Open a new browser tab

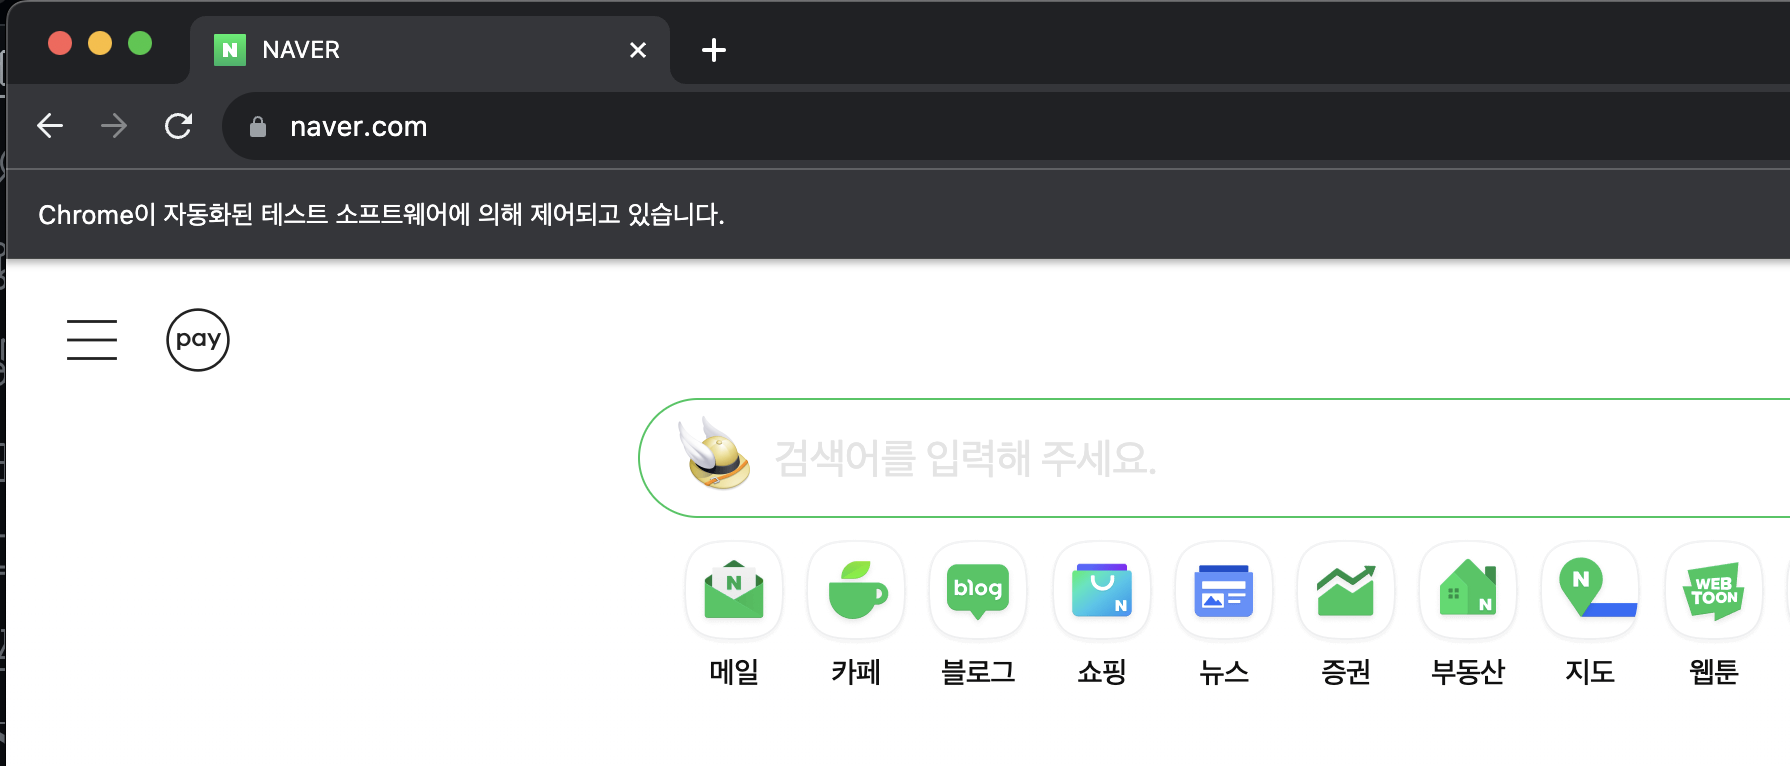[714, 50]
